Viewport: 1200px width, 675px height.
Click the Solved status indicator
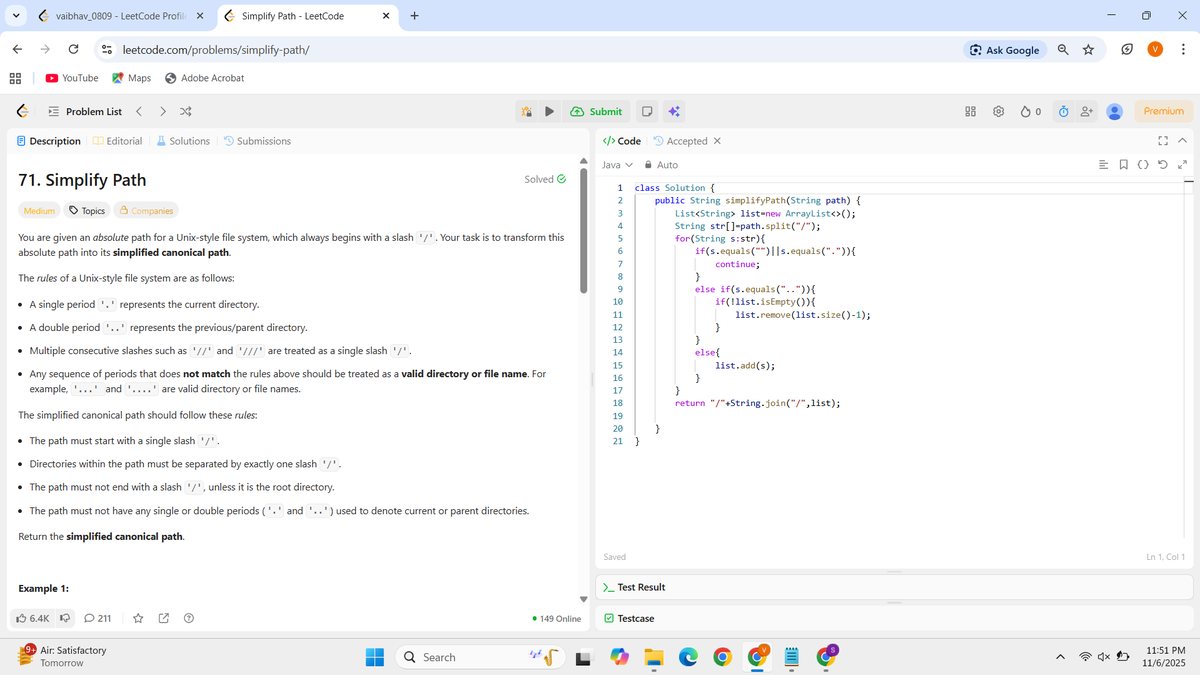545,179
